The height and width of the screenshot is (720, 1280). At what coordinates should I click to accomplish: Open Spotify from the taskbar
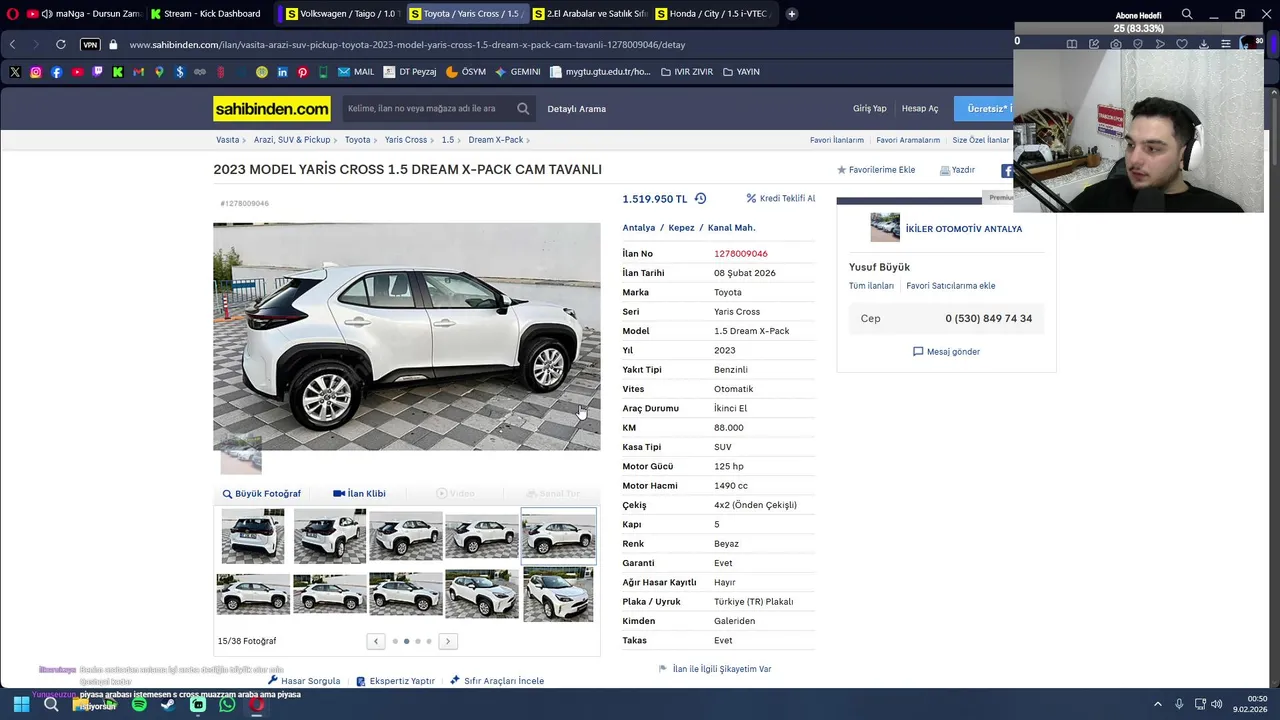click(x=139, y=704)
